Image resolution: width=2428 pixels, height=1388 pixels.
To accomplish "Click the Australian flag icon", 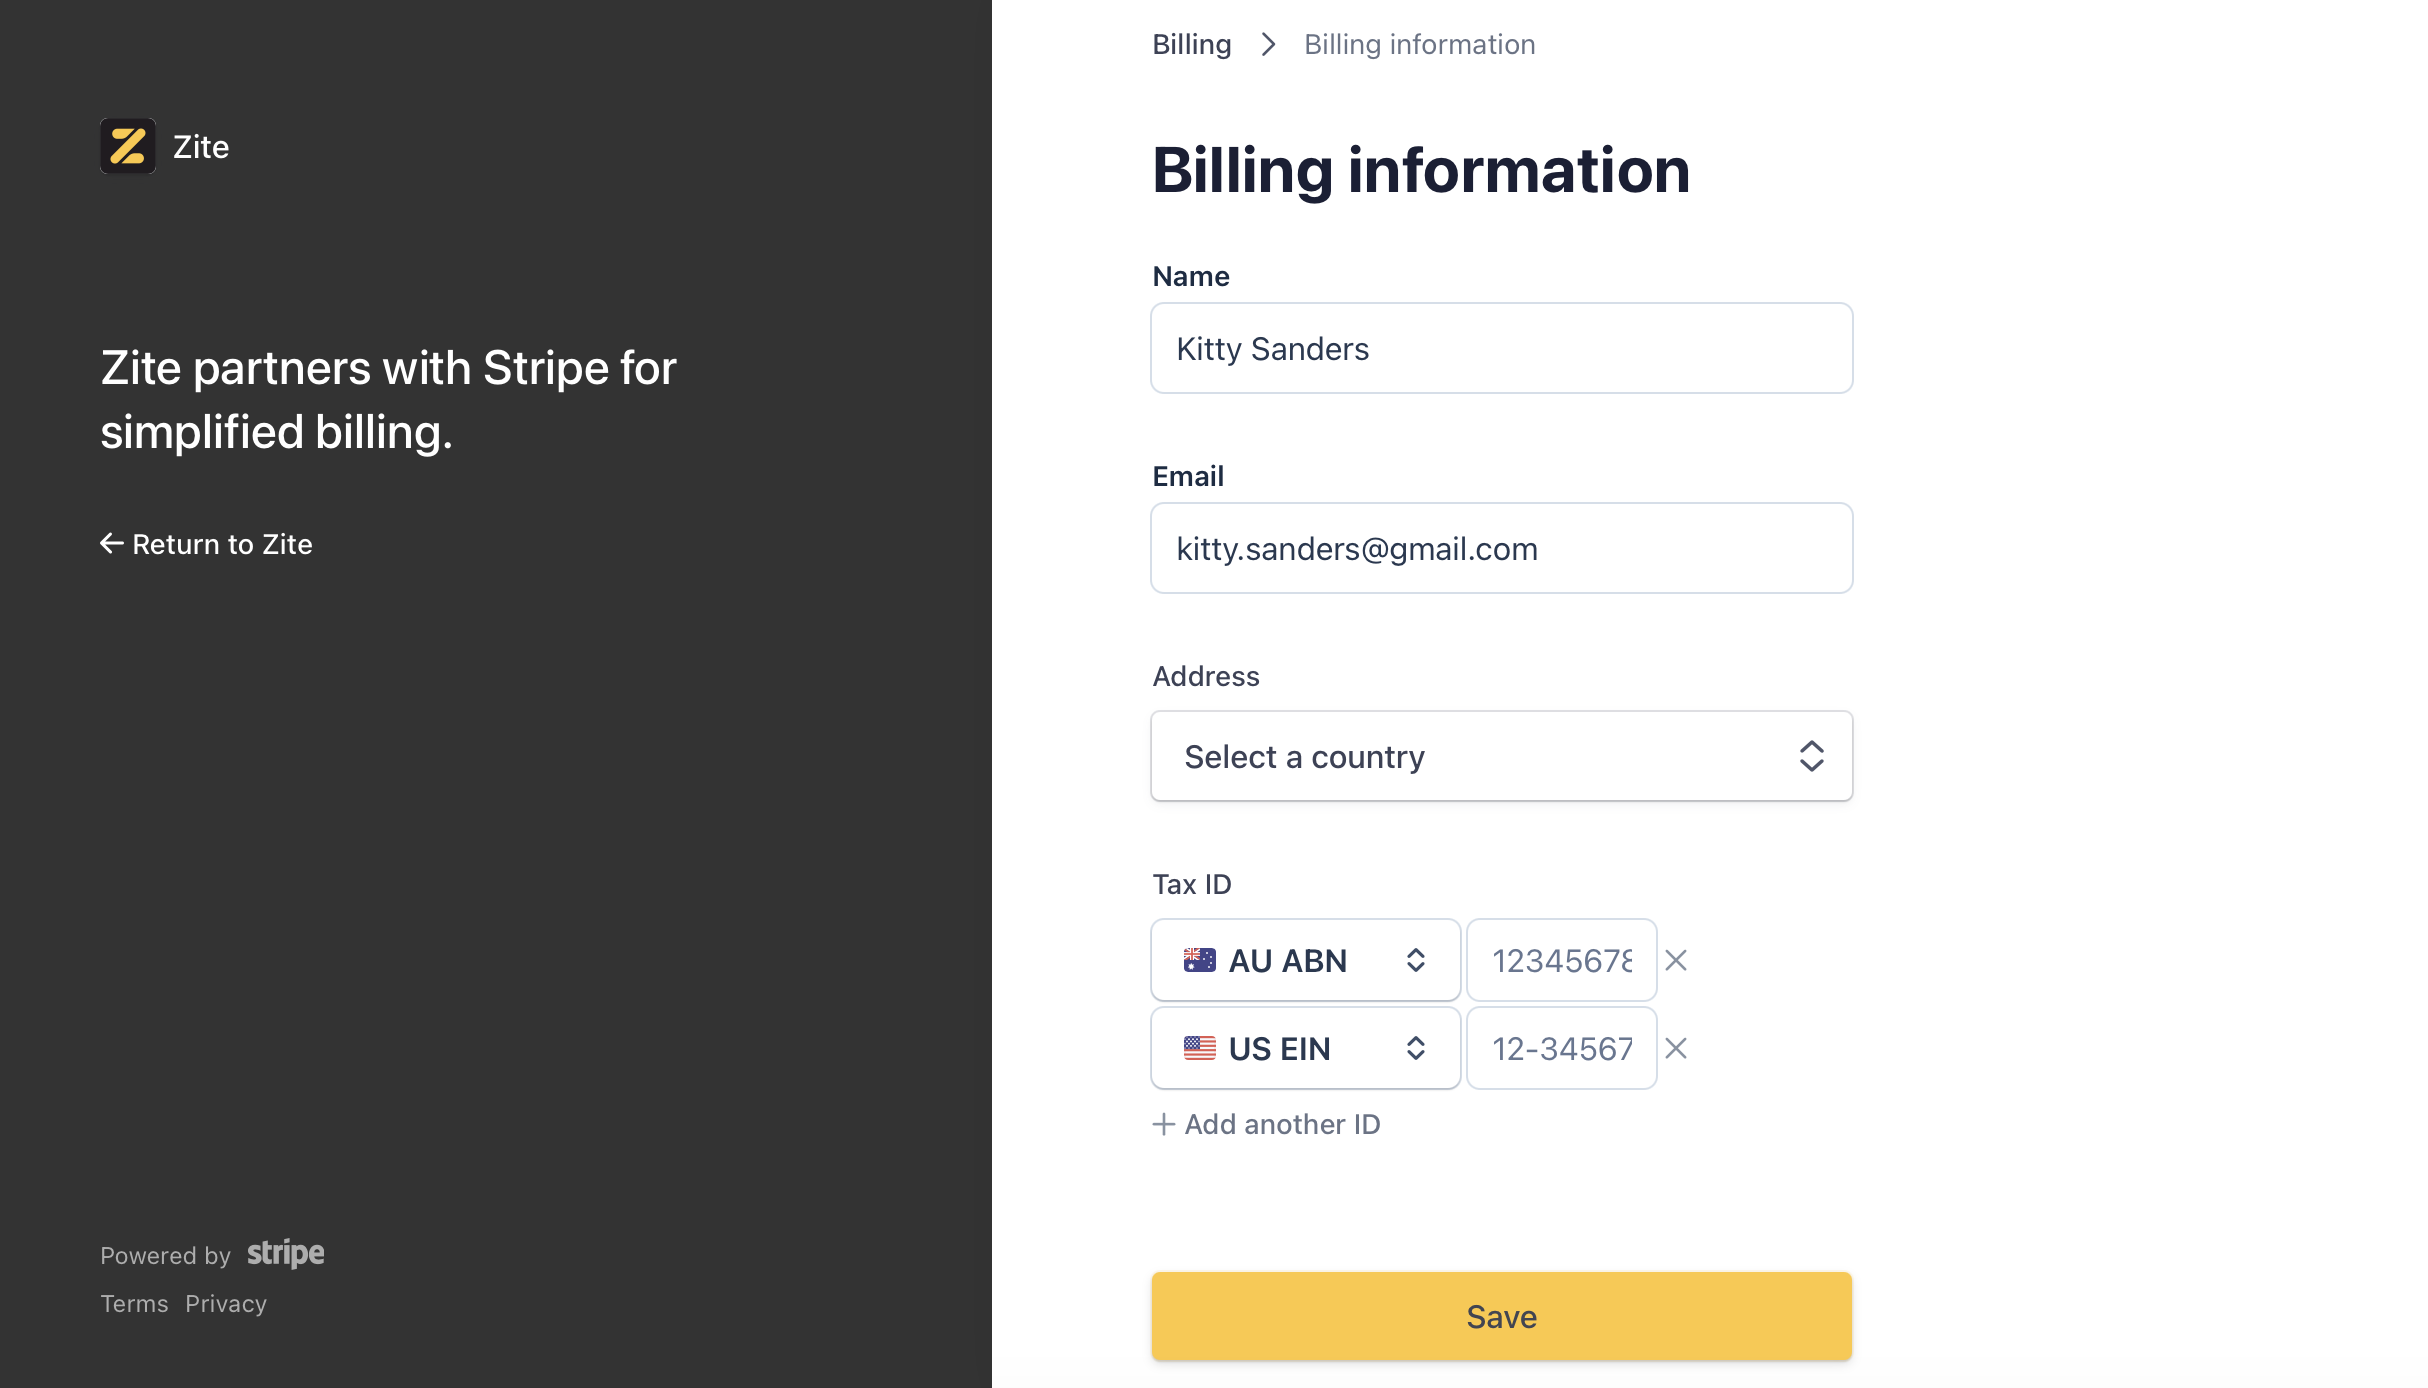I will tap(1200, 960).
